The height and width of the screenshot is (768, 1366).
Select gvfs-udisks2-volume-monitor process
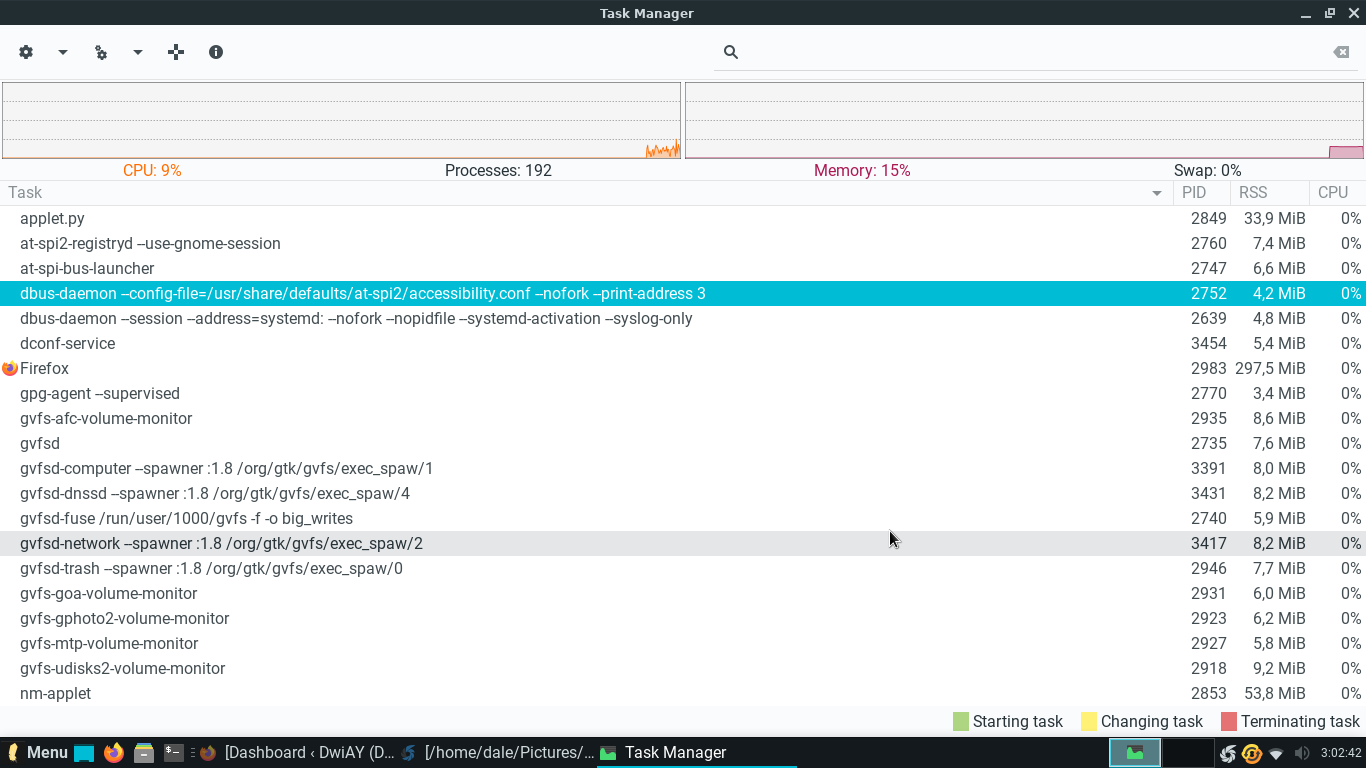pos(683,668)
